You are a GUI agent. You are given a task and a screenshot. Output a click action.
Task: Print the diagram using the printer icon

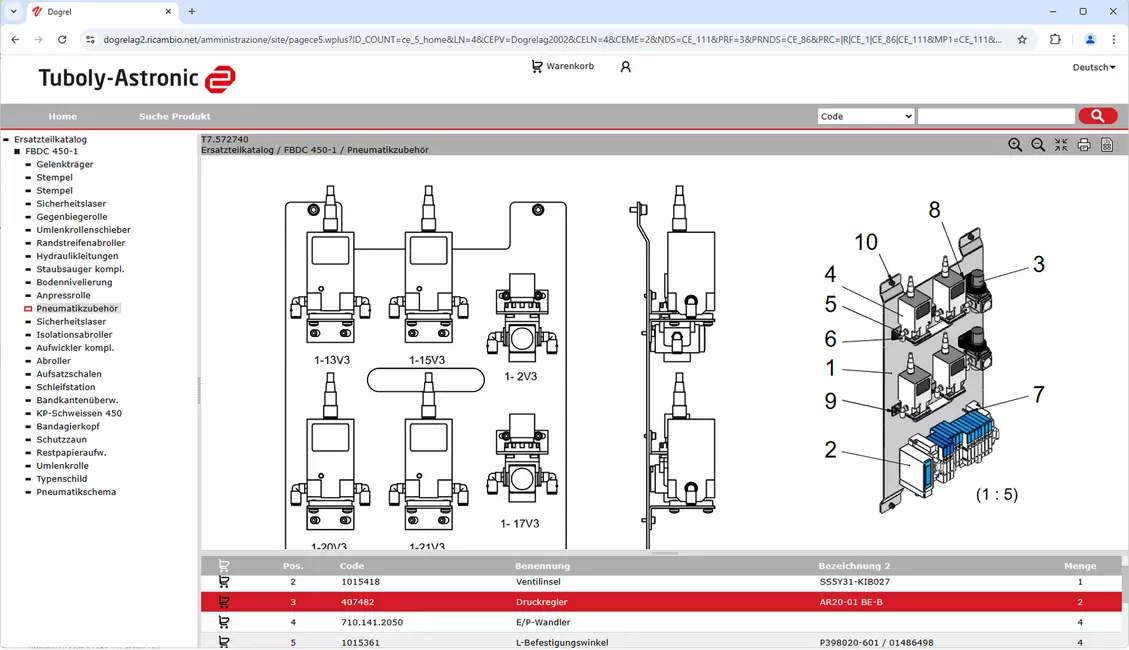[x=1084, y=145]
